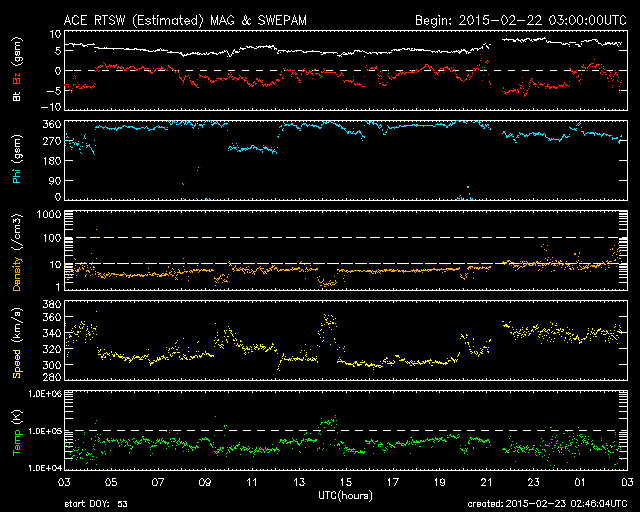640x512 pixels.
Task: Click the "1000" tick on the Density axis
Action: (49, 214)
